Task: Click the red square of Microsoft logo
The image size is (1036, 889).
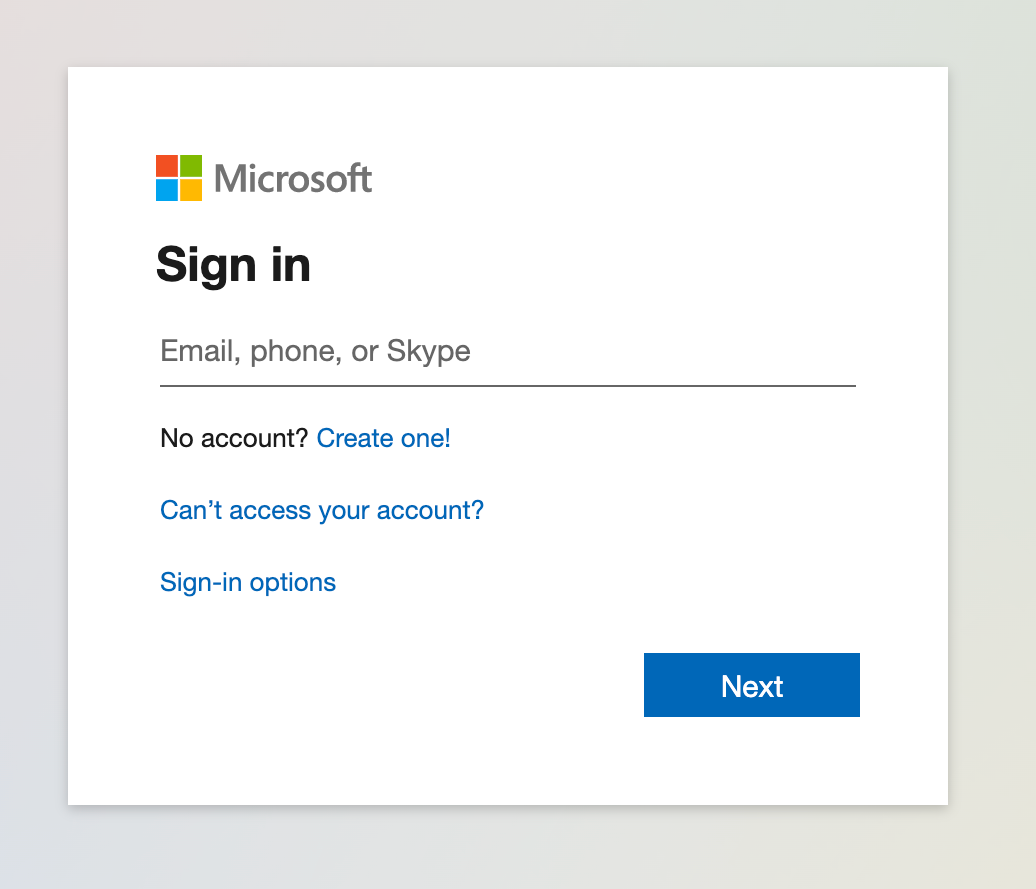Action: point(167,166)
